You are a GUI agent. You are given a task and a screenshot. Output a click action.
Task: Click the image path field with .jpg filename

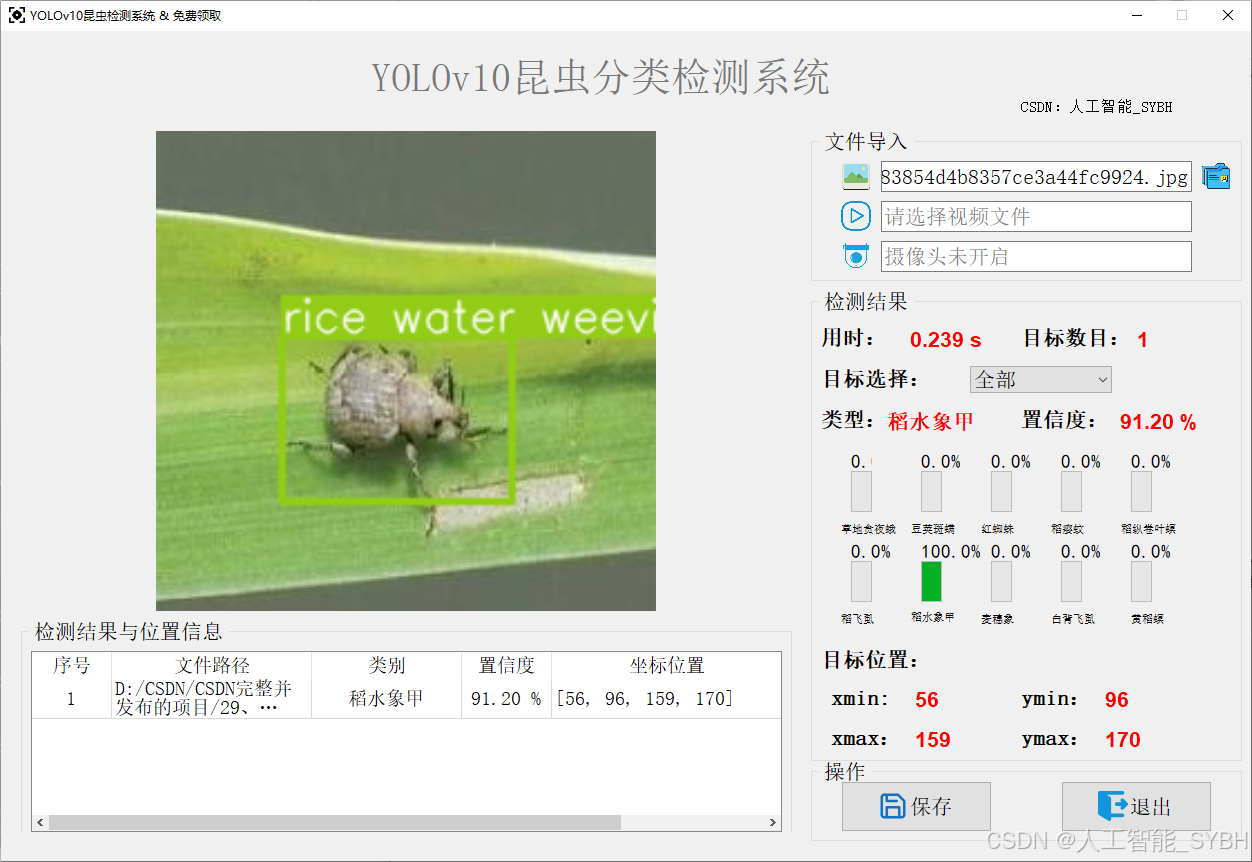point(1036,177)
